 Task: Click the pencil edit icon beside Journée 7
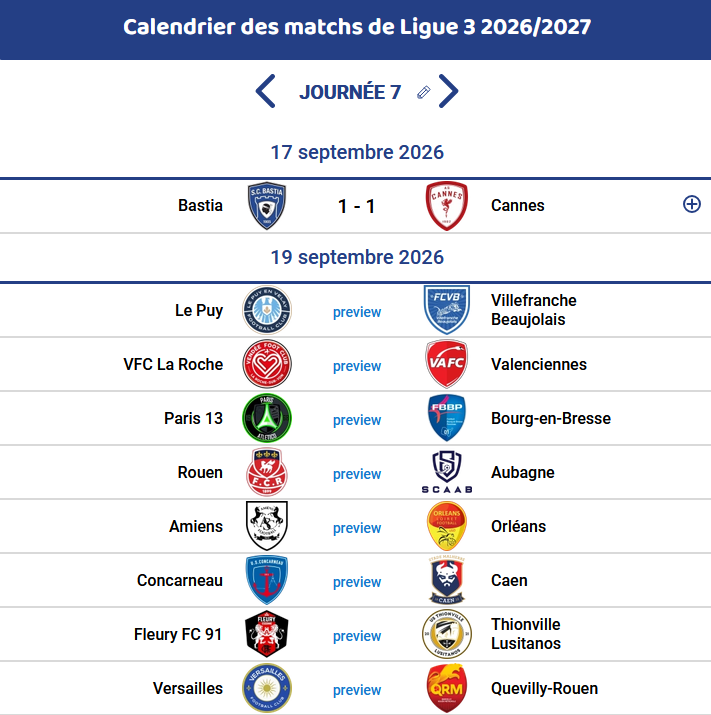point(424,92)
